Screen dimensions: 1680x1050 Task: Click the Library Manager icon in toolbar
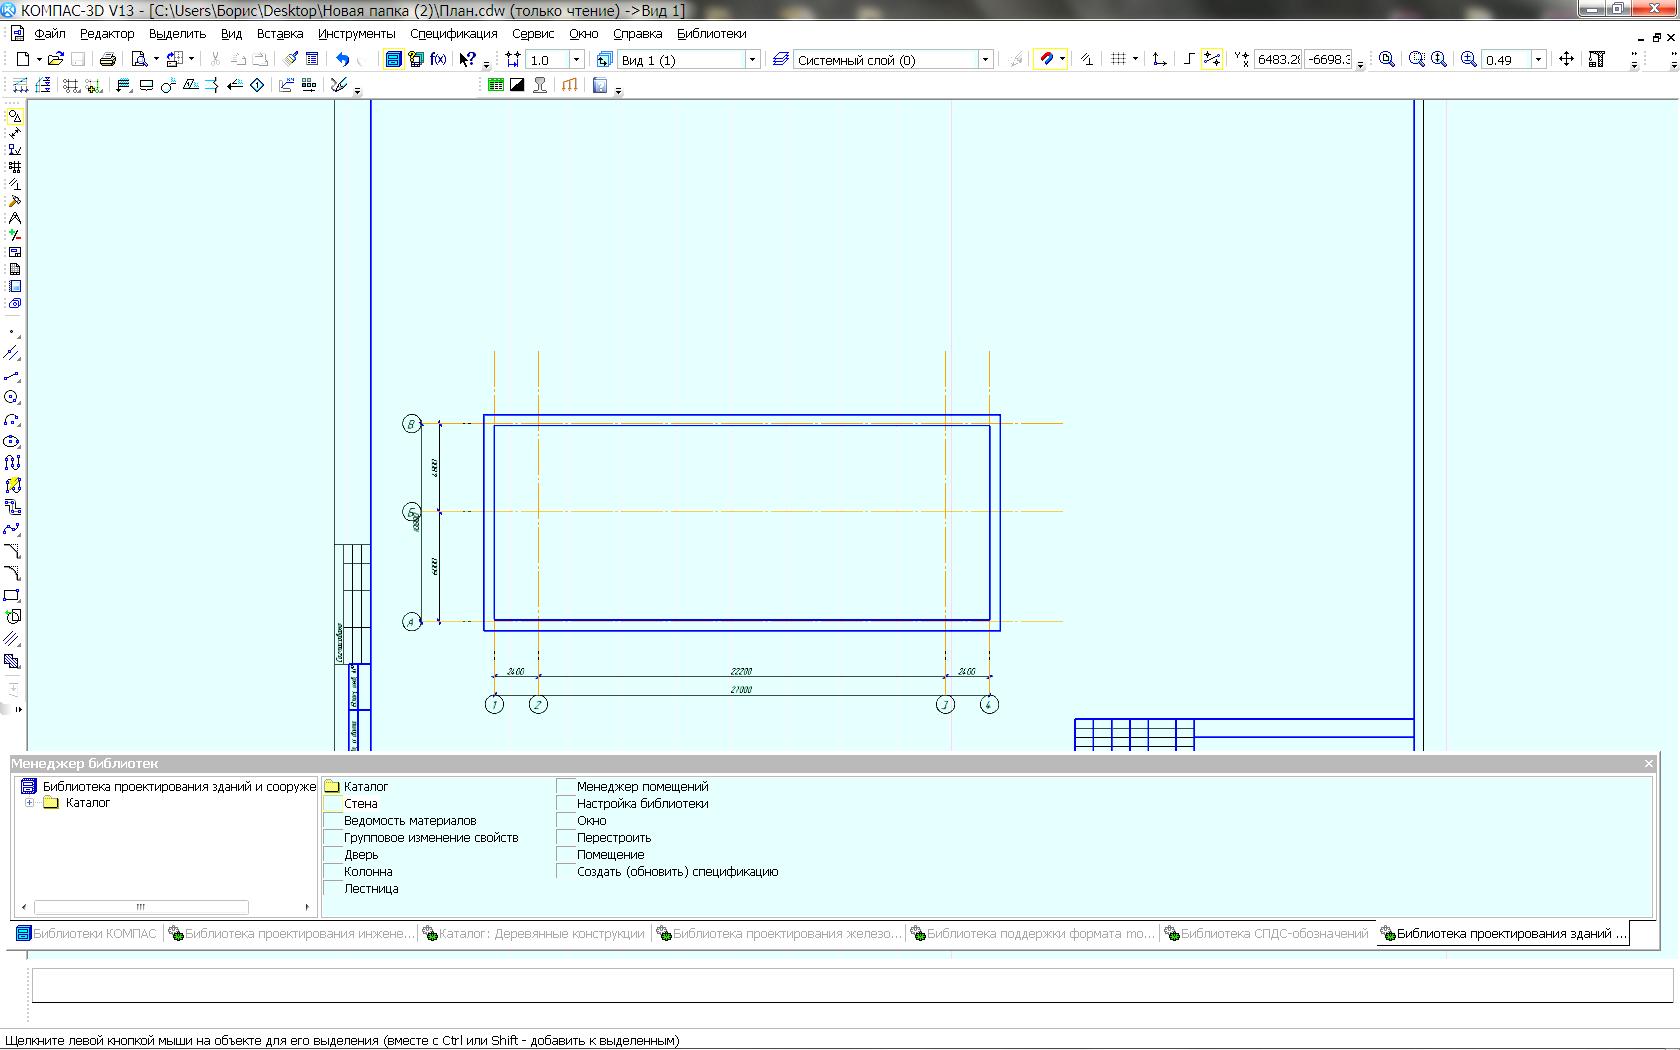click(x=394, y=60)
